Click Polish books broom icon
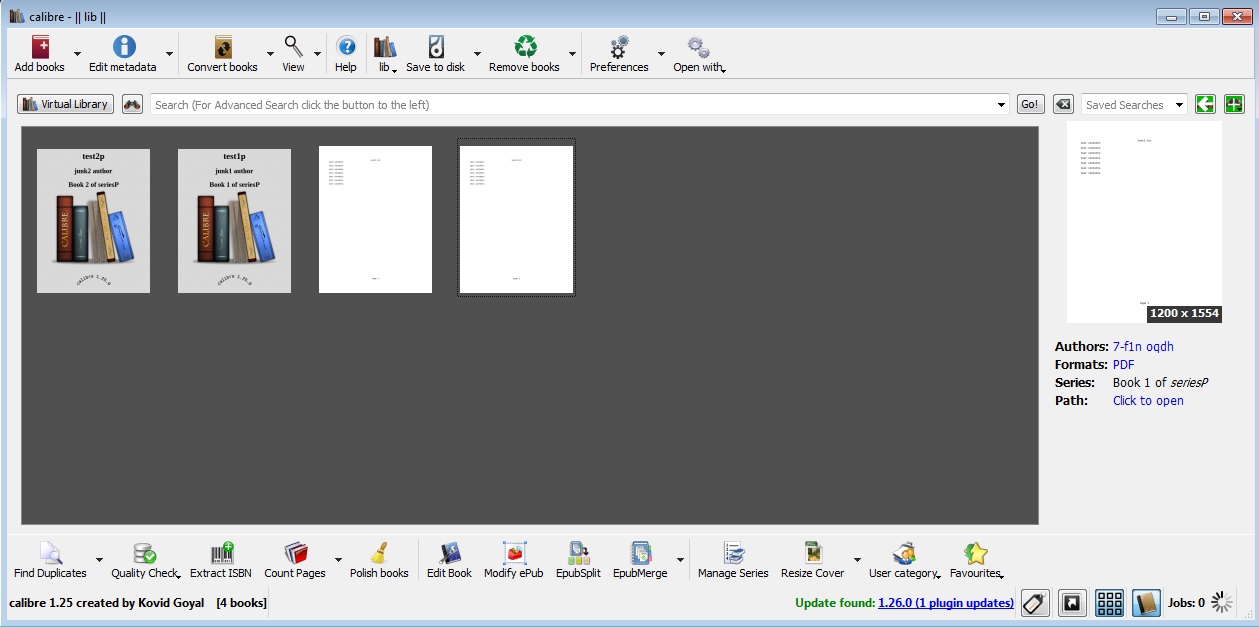Viewport: 1259px width, 627px height. [379, 553]
